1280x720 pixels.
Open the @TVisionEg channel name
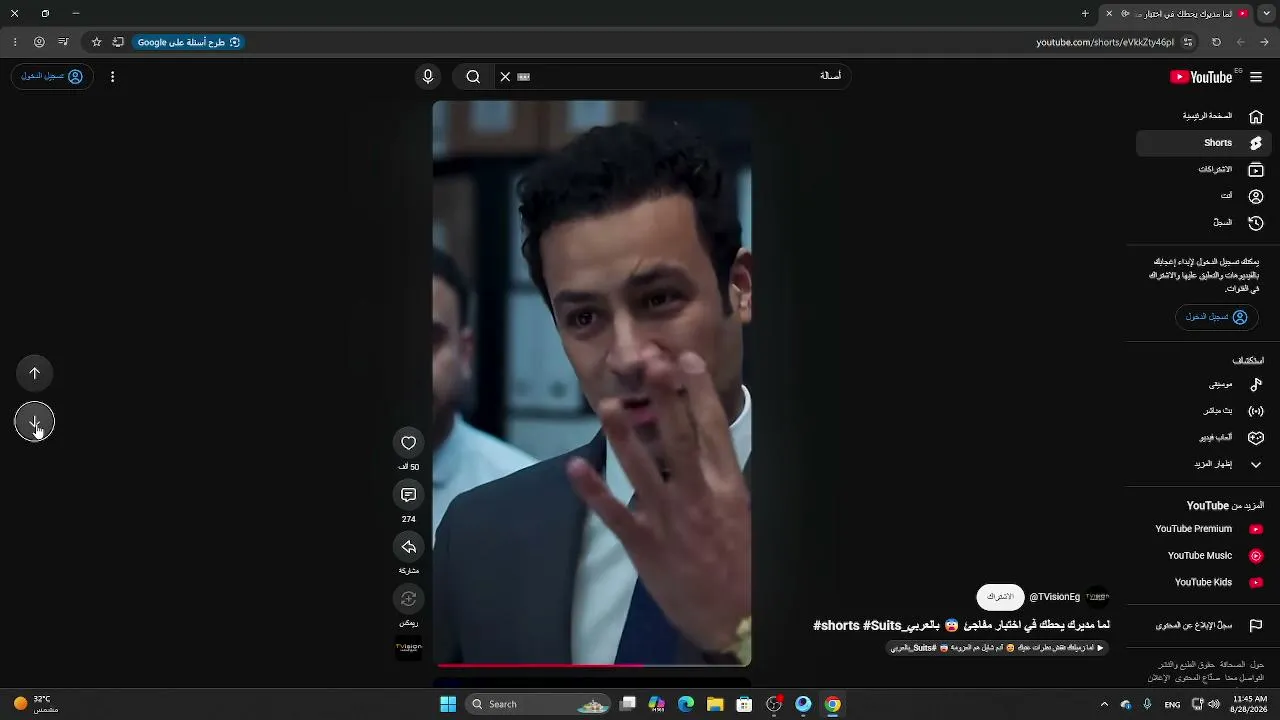(1054, 597)
